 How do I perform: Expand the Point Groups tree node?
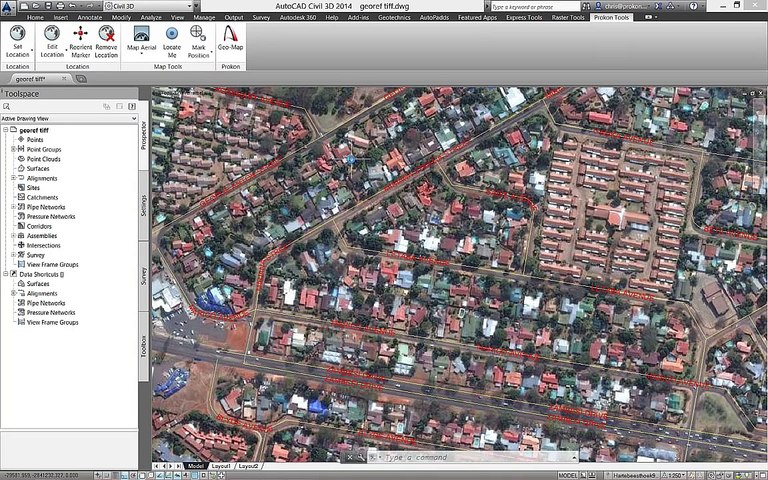13,149
